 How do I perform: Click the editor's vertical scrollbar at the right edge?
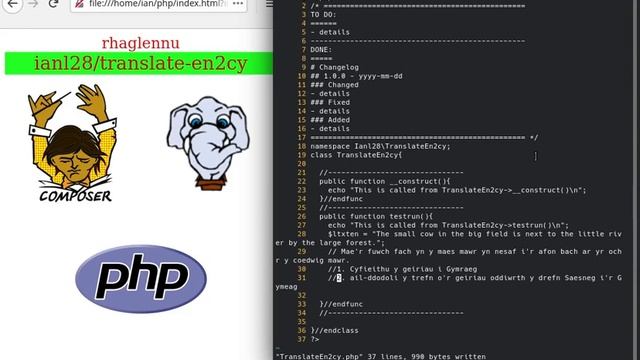(635, 180)
